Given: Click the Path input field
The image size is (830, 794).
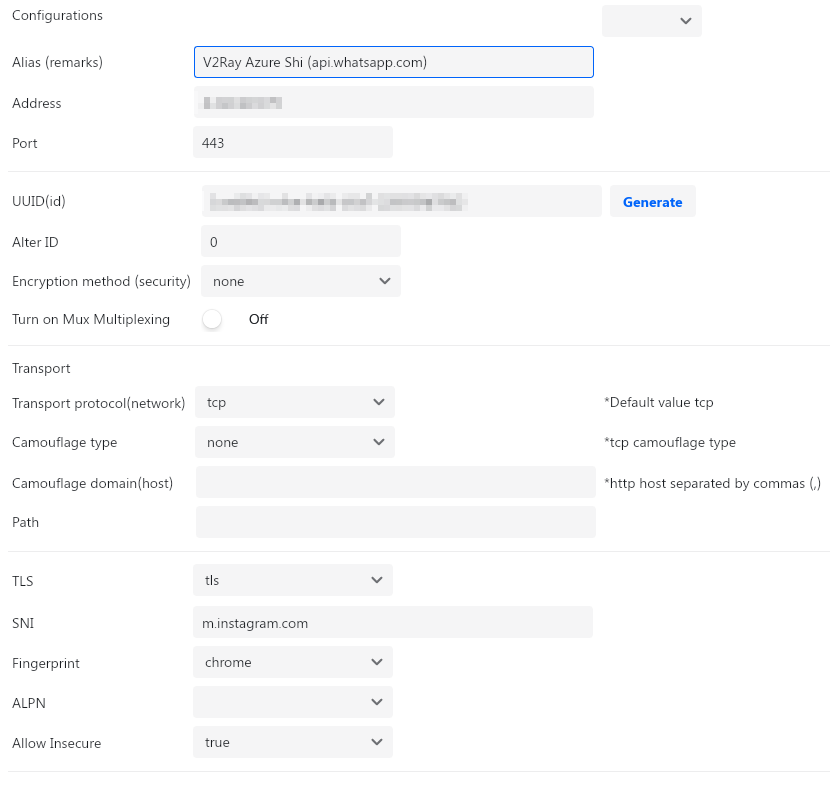Looking at the screenshot, I should 395,522.
